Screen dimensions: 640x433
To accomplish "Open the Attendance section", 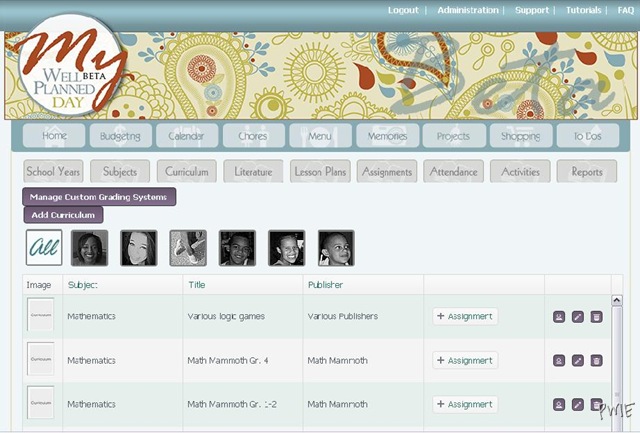I will point(453,171).
